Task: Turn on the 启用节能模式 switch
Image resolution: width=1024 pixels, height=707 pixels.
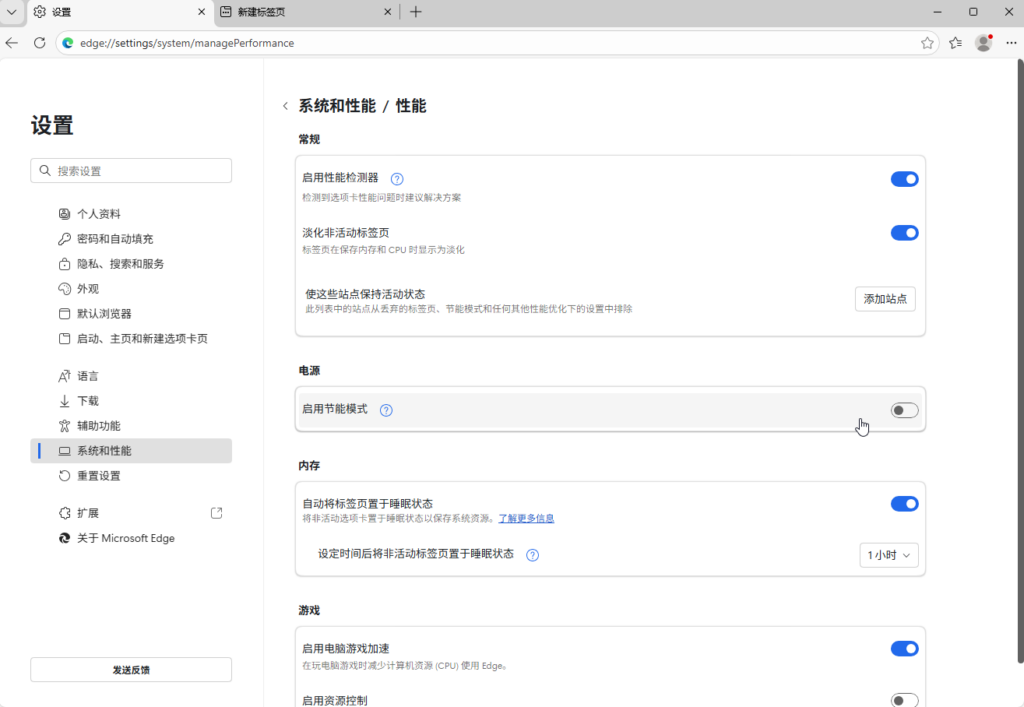Action: [x=904, y=410]
